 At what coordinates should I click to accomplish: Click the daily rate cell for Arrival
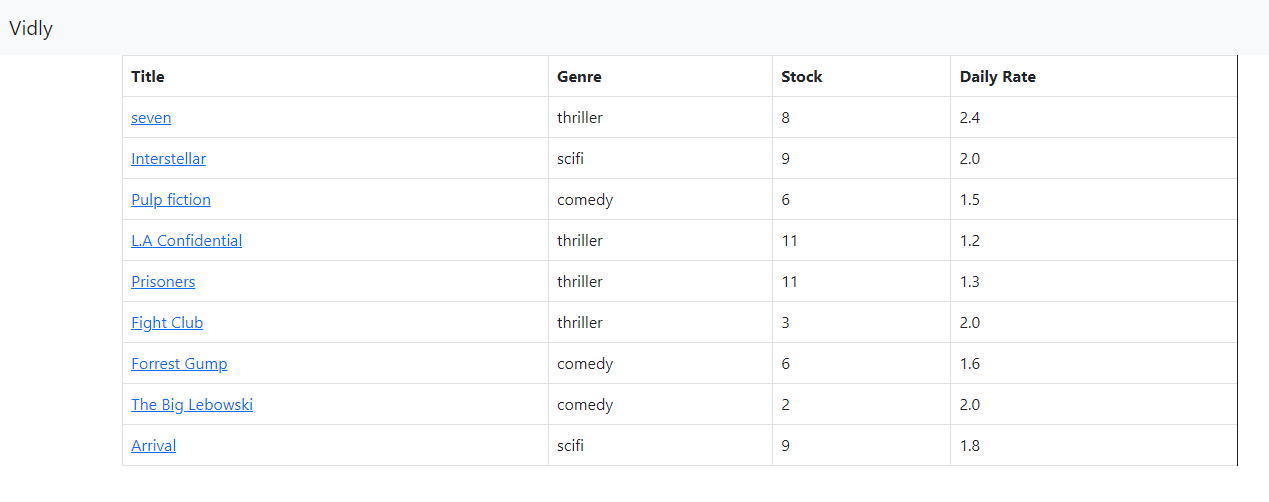(x=970, y=446)
